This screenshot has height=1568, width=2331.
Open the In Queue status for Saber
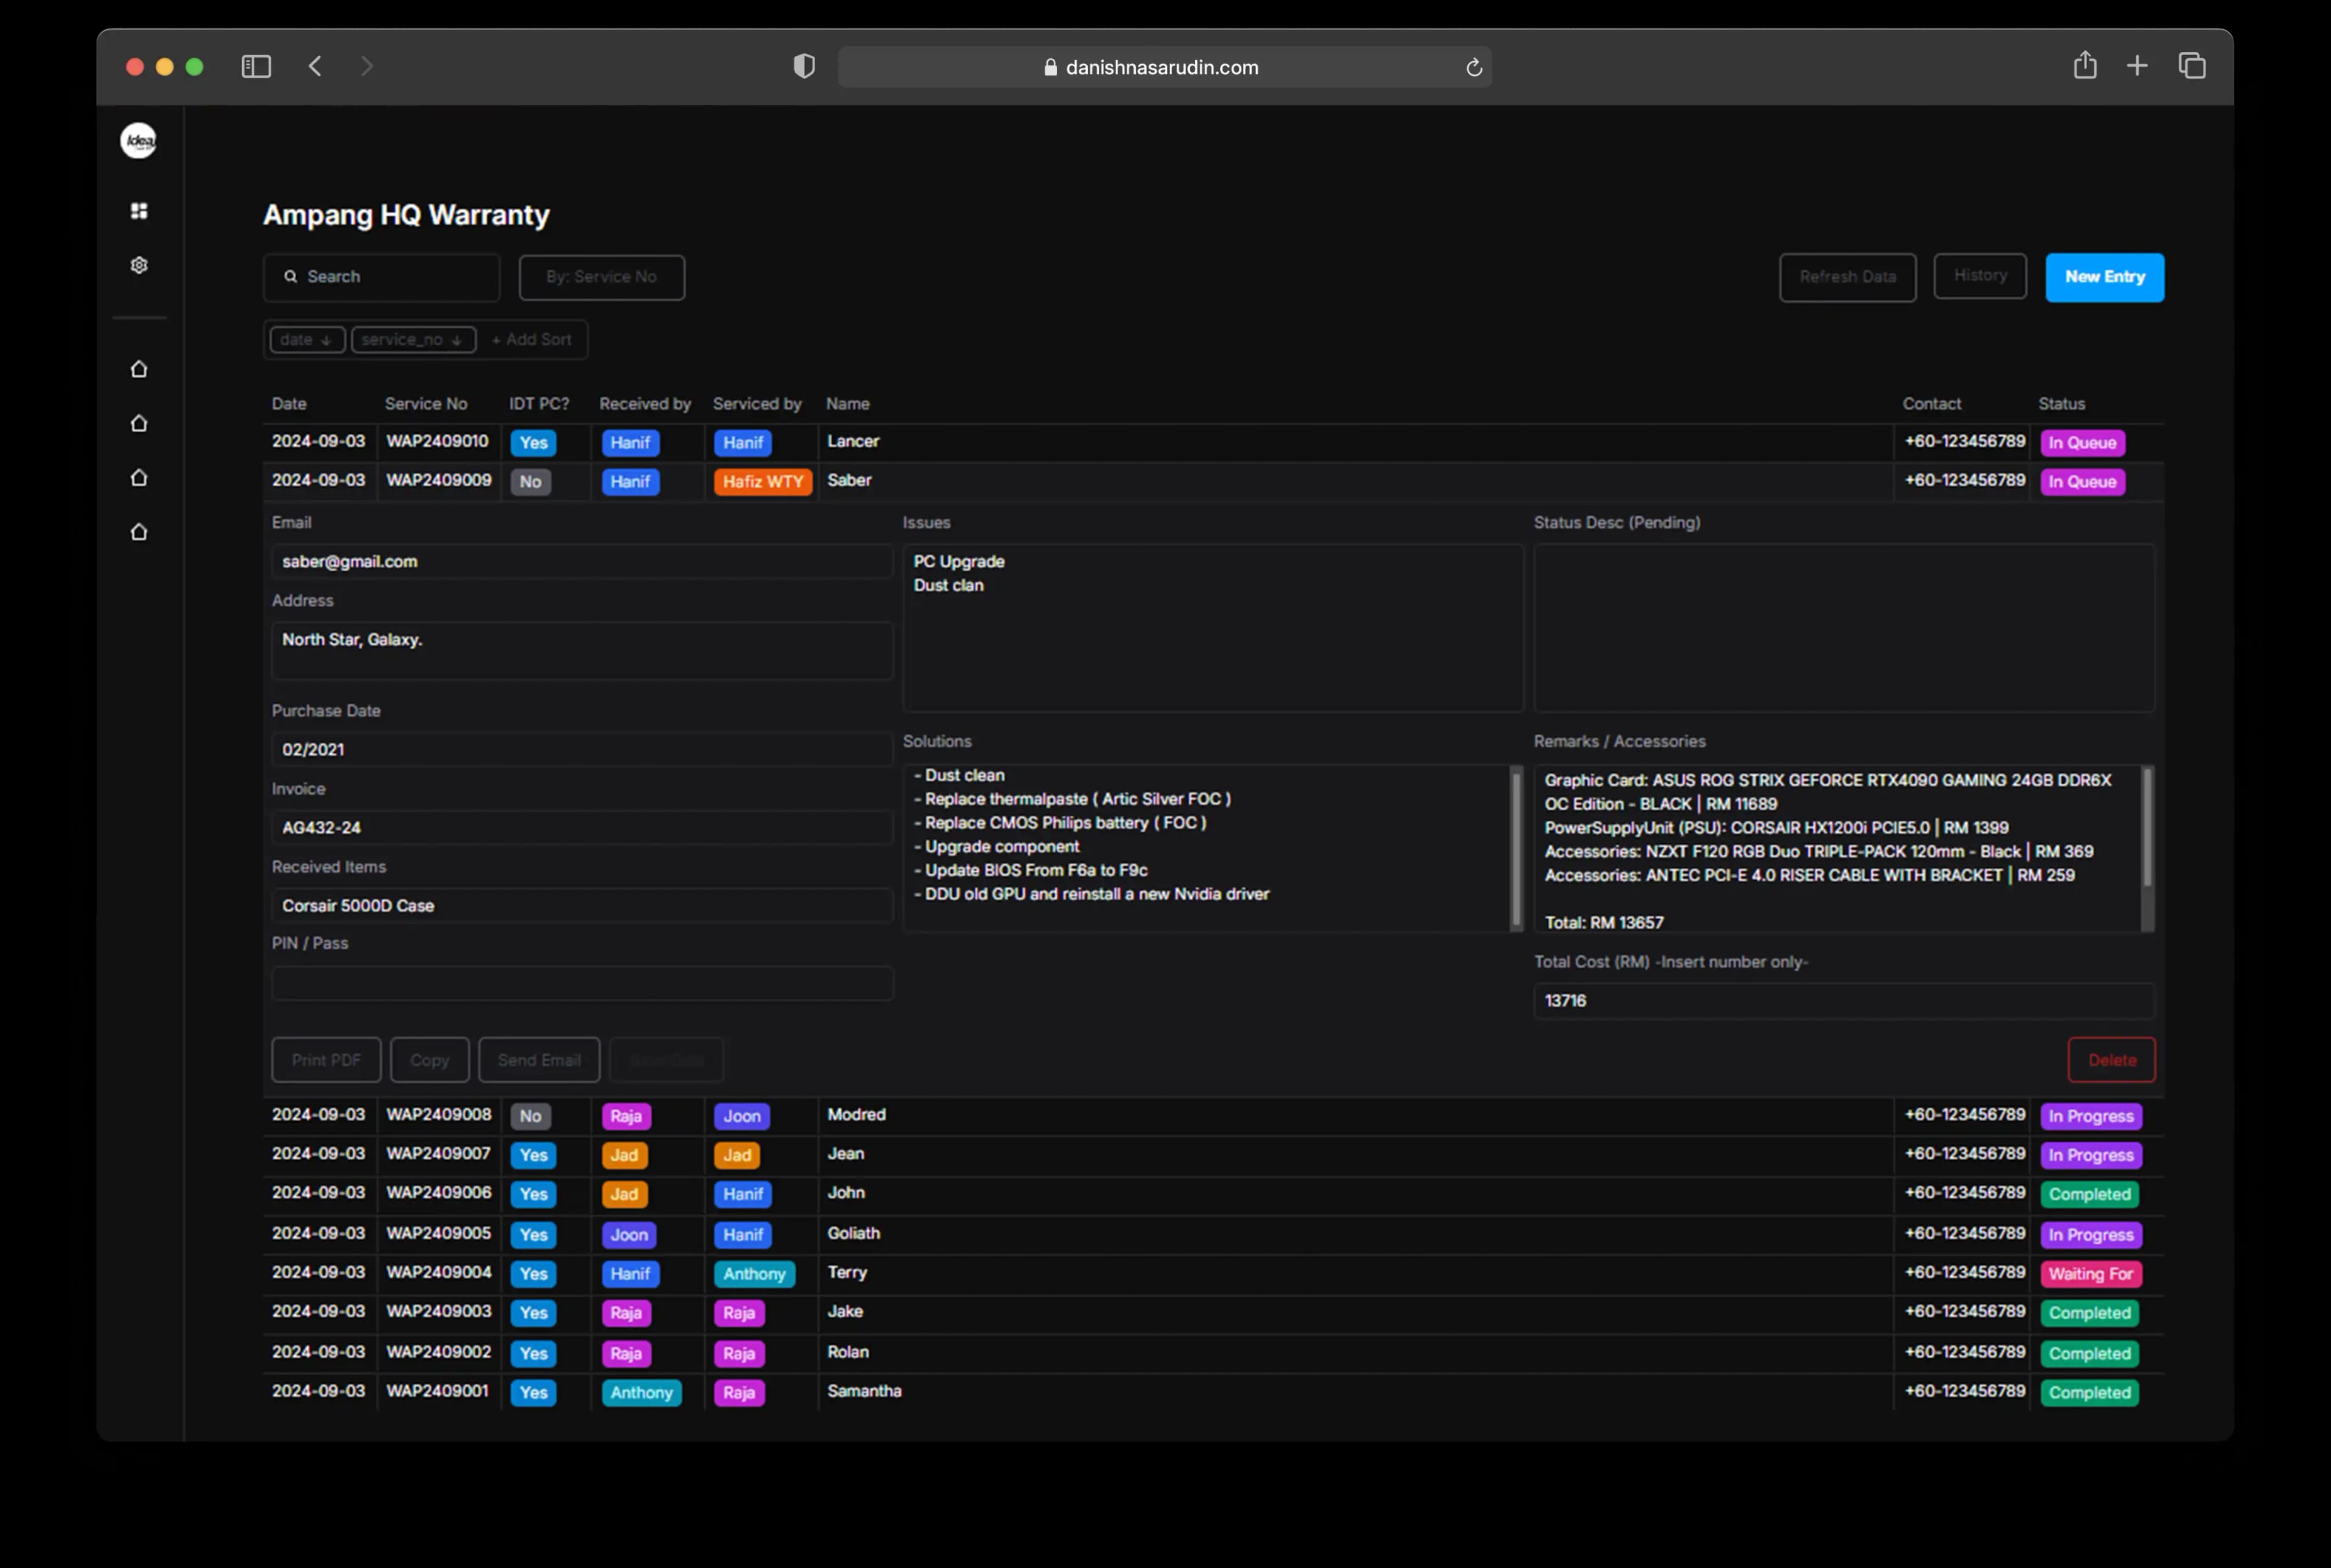[x=2082, y=482]
